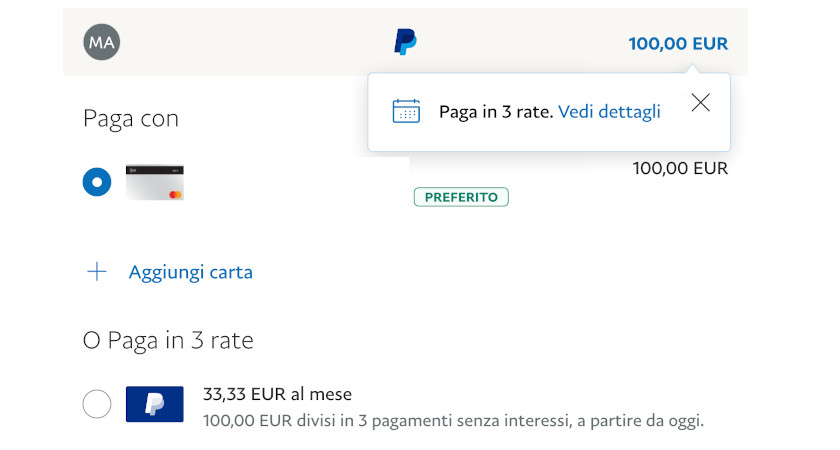Select the Paga in 3 rate radio button

coord(97,404)
